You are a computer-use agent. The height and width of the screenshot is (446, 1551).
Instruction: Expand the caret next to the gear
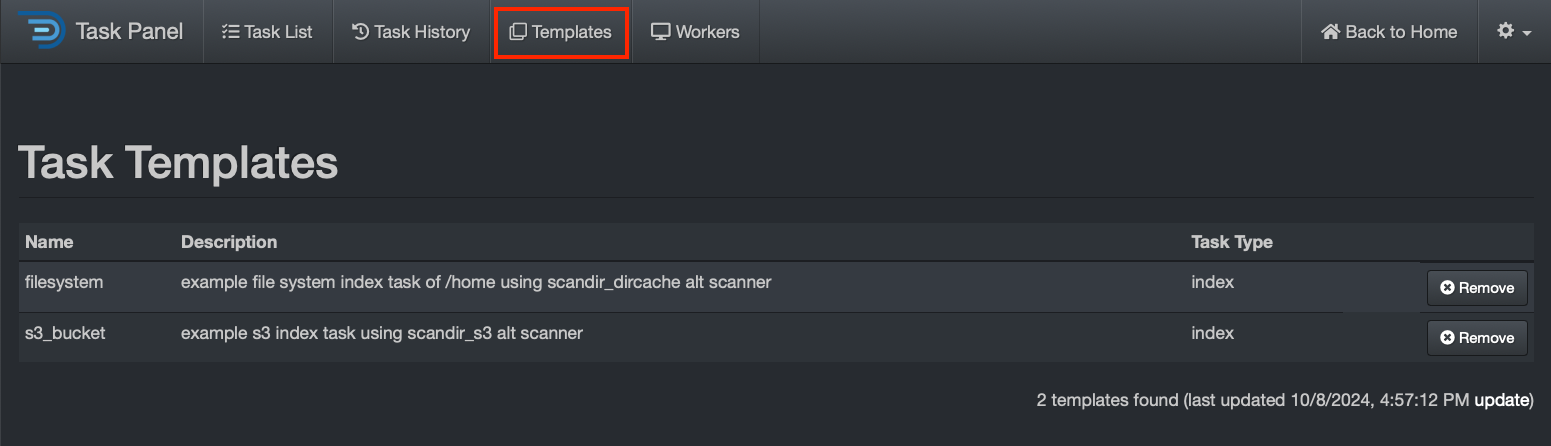tap(1527, 33)
